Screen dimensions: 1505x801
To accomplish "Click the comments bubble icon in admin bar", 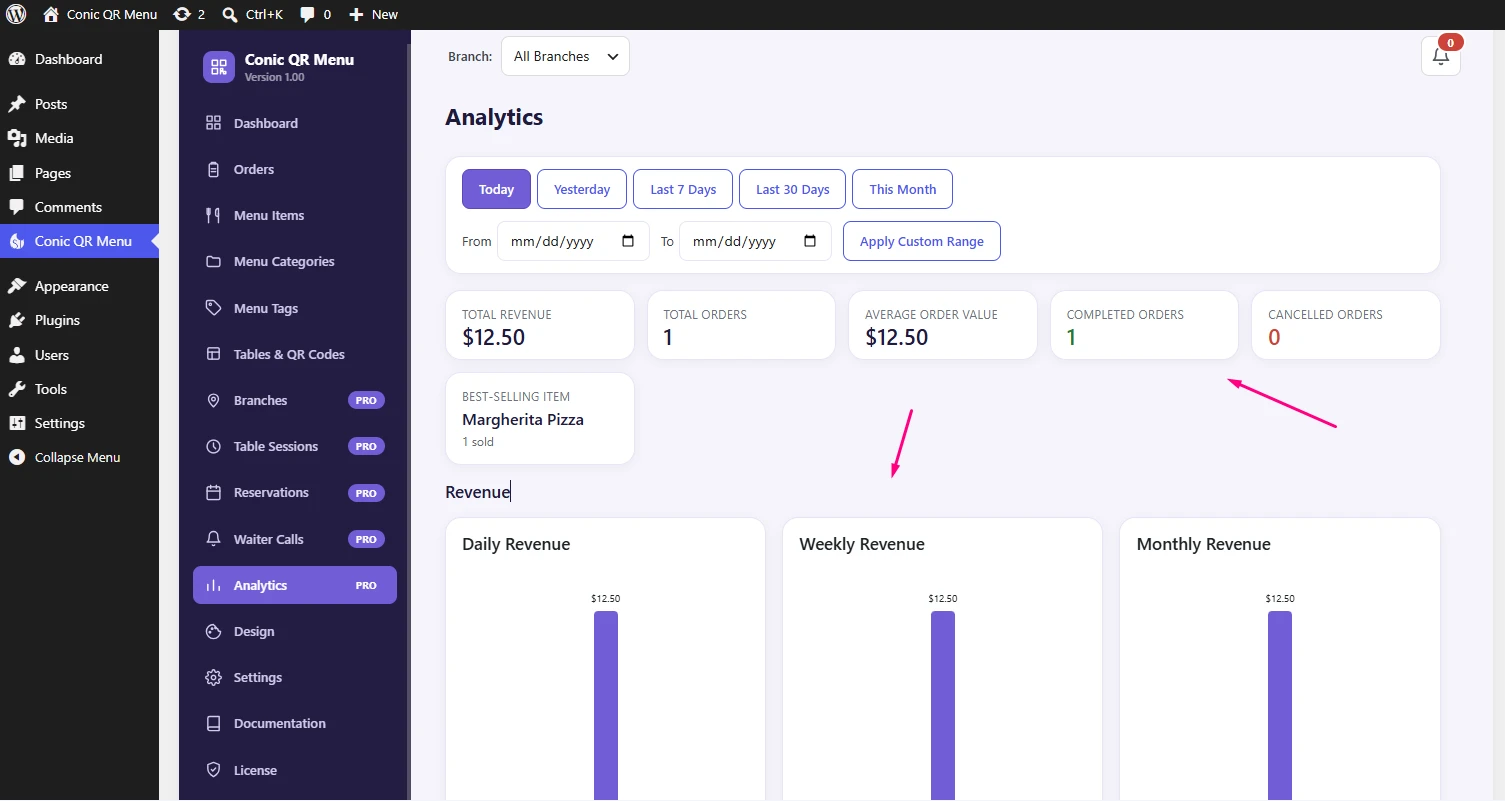I will (x=308, y=14).
